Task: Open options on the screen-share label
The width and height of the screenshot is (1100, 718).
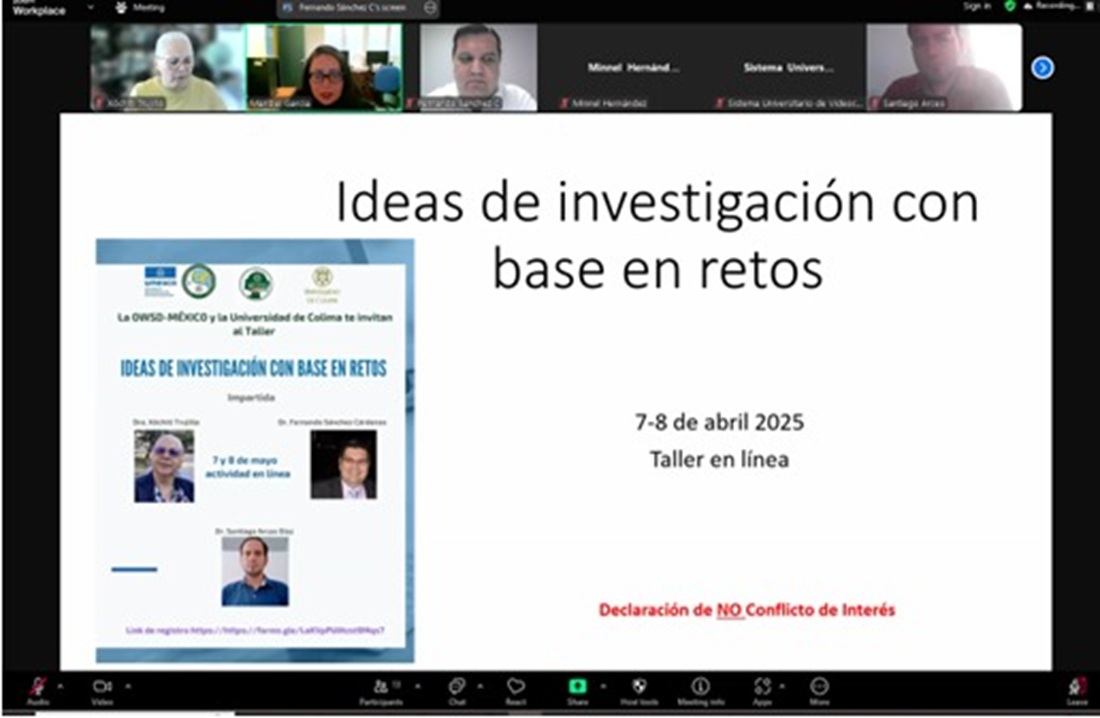Action: (x=430, y=7)
